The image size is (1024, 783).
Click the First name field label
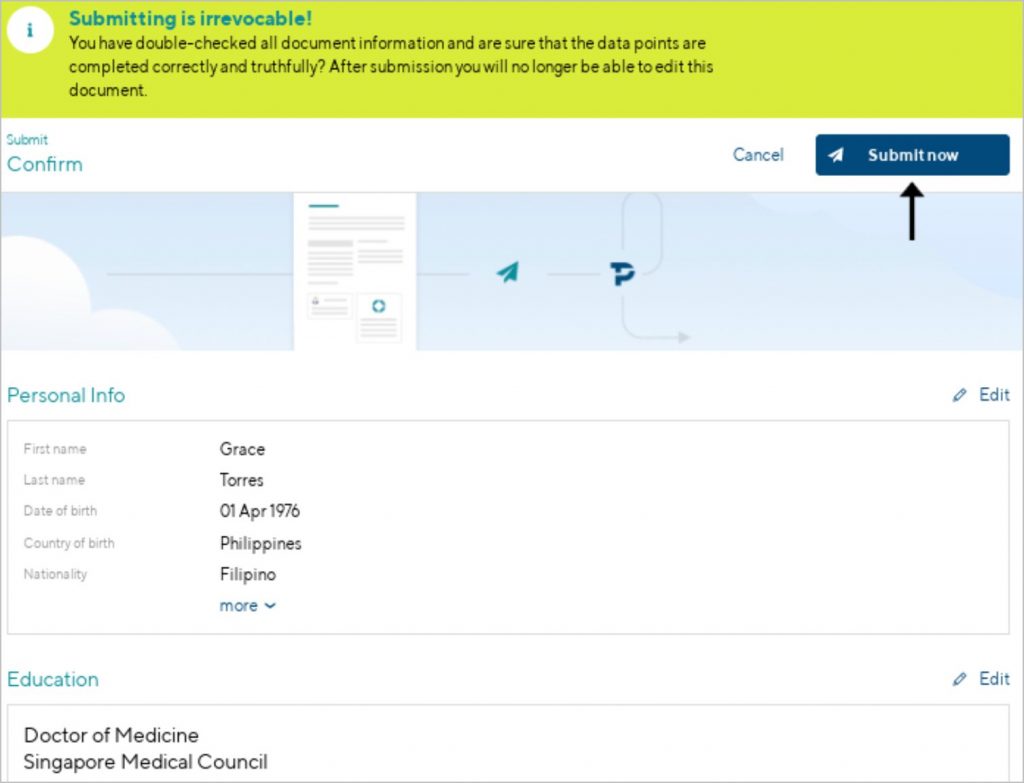(x=55, y=449)
